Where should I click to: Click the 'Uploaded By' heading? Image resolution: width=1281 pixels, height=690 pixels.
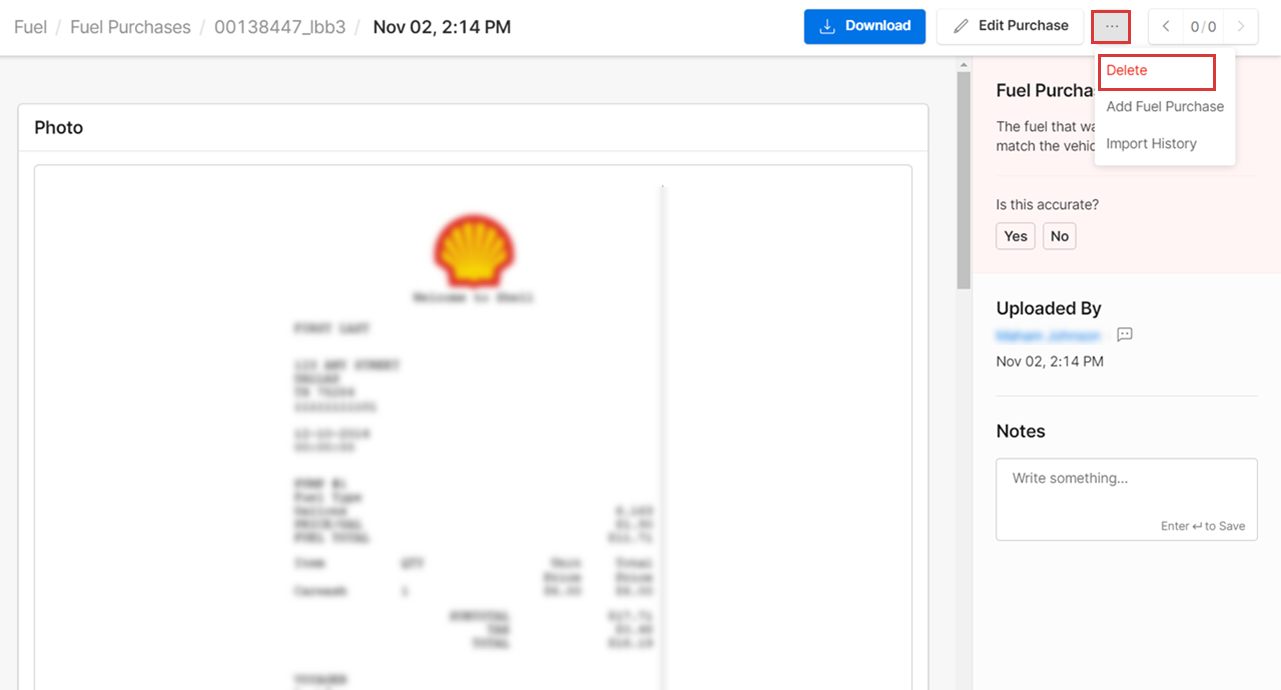click(1048, 308)
